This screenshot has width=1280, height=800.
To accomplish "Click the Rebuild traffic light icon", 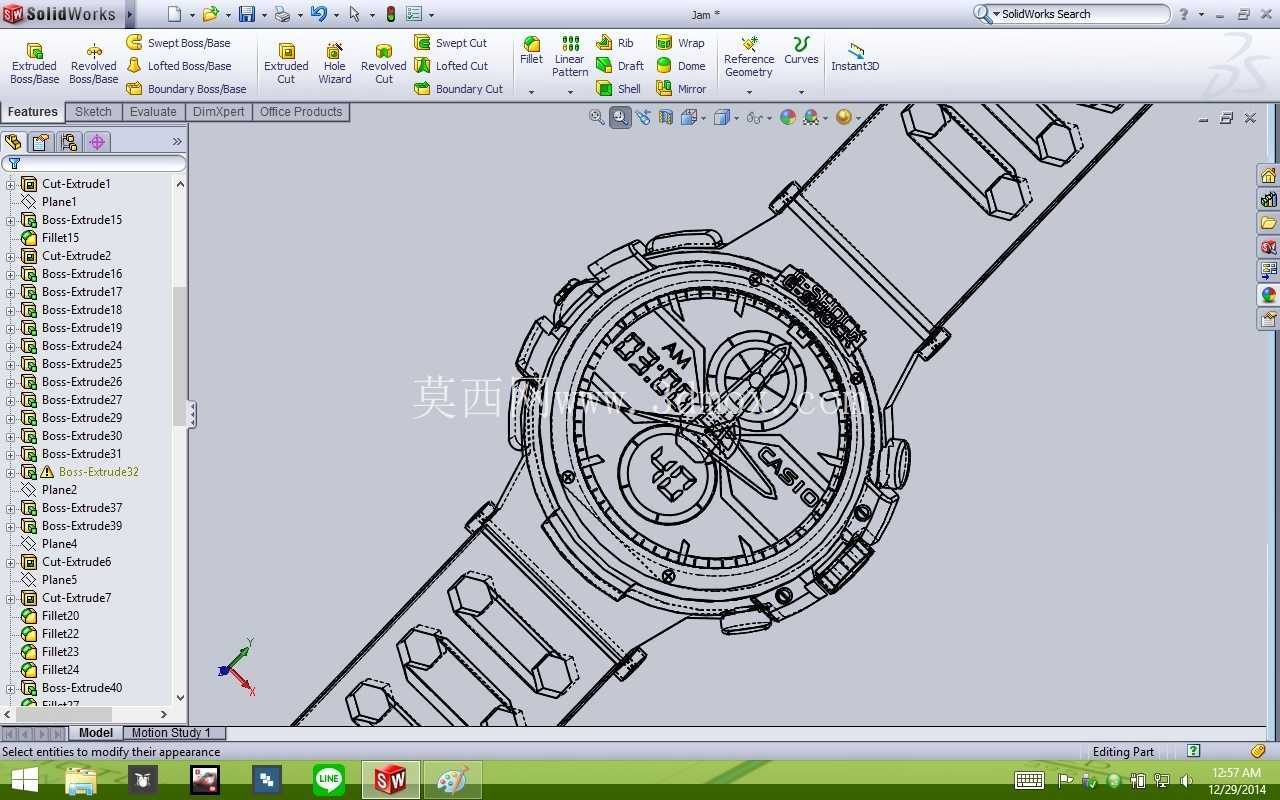I will coord(390,14).
